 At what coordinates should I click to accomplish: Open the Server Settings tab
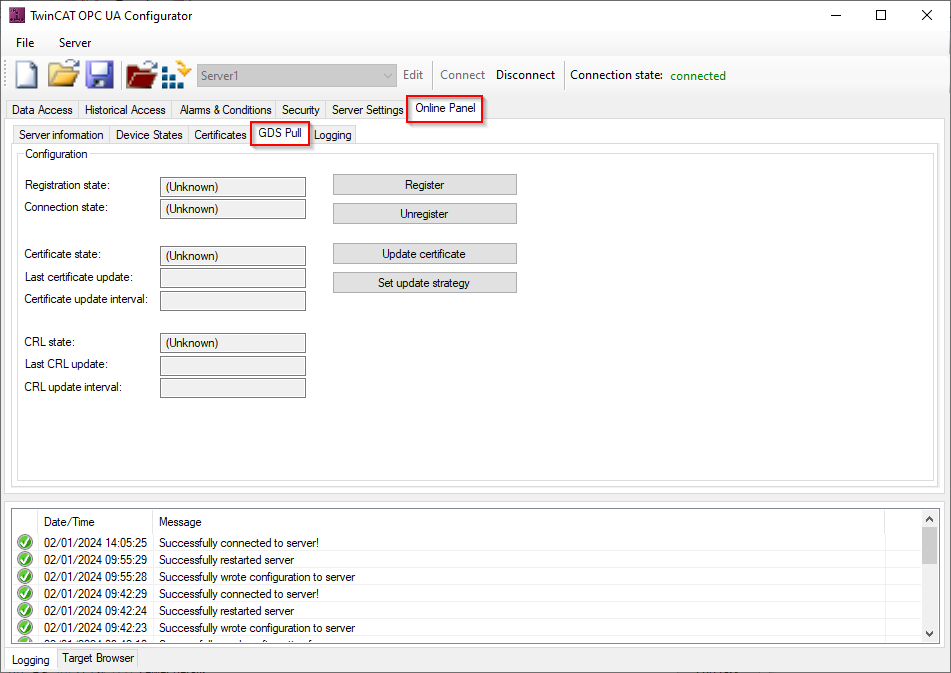click(x=367, y=110)
